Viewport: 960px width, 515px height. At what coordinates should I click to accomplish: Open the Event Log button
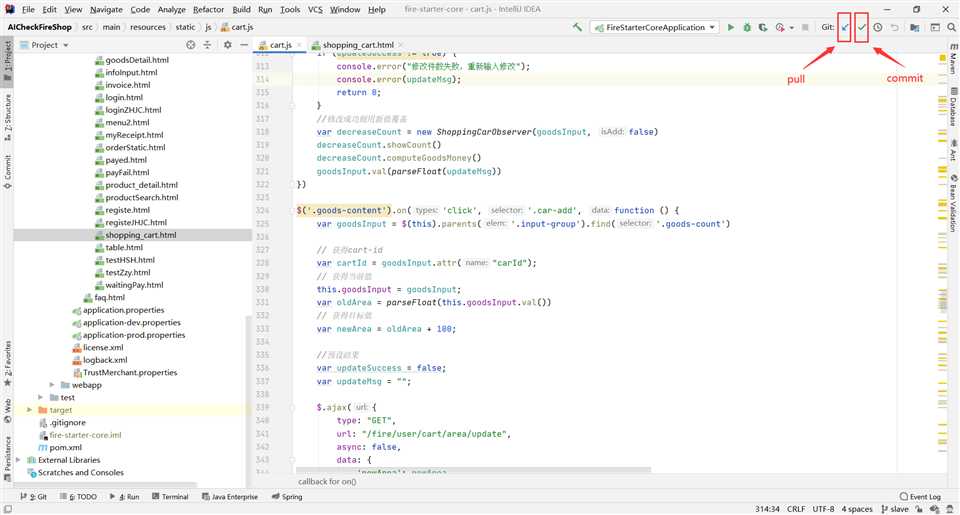(920, 497)
